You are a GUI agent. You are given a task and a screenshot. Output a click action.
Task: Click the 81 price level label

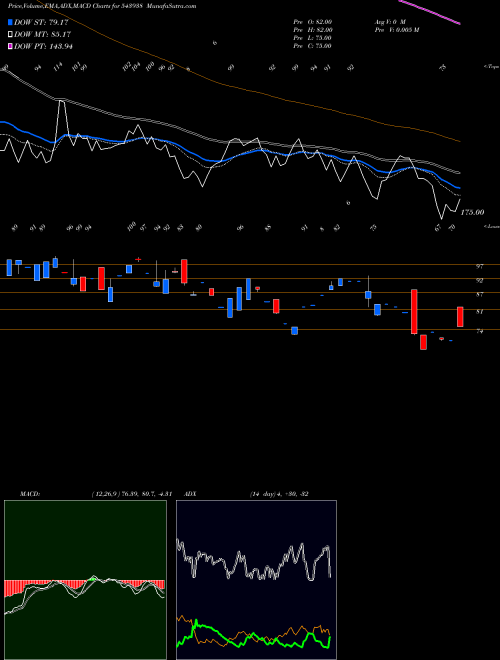click(x=479, y=311)
